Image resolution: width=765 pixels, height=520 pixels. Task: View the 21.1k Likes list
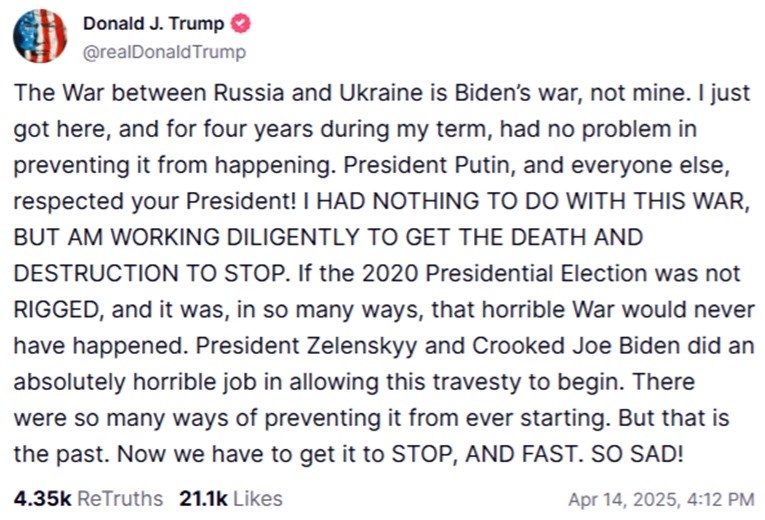230,497
